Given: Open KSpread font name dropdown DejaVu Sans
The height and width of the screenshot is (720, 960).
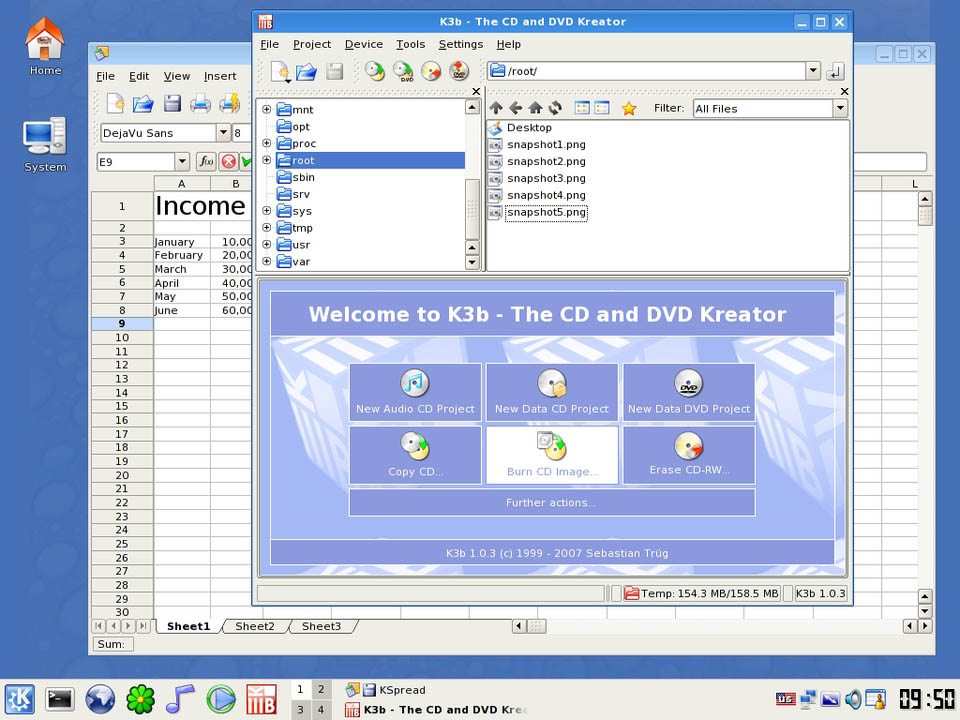Looking at the screenshot, I should click(223, 133).
